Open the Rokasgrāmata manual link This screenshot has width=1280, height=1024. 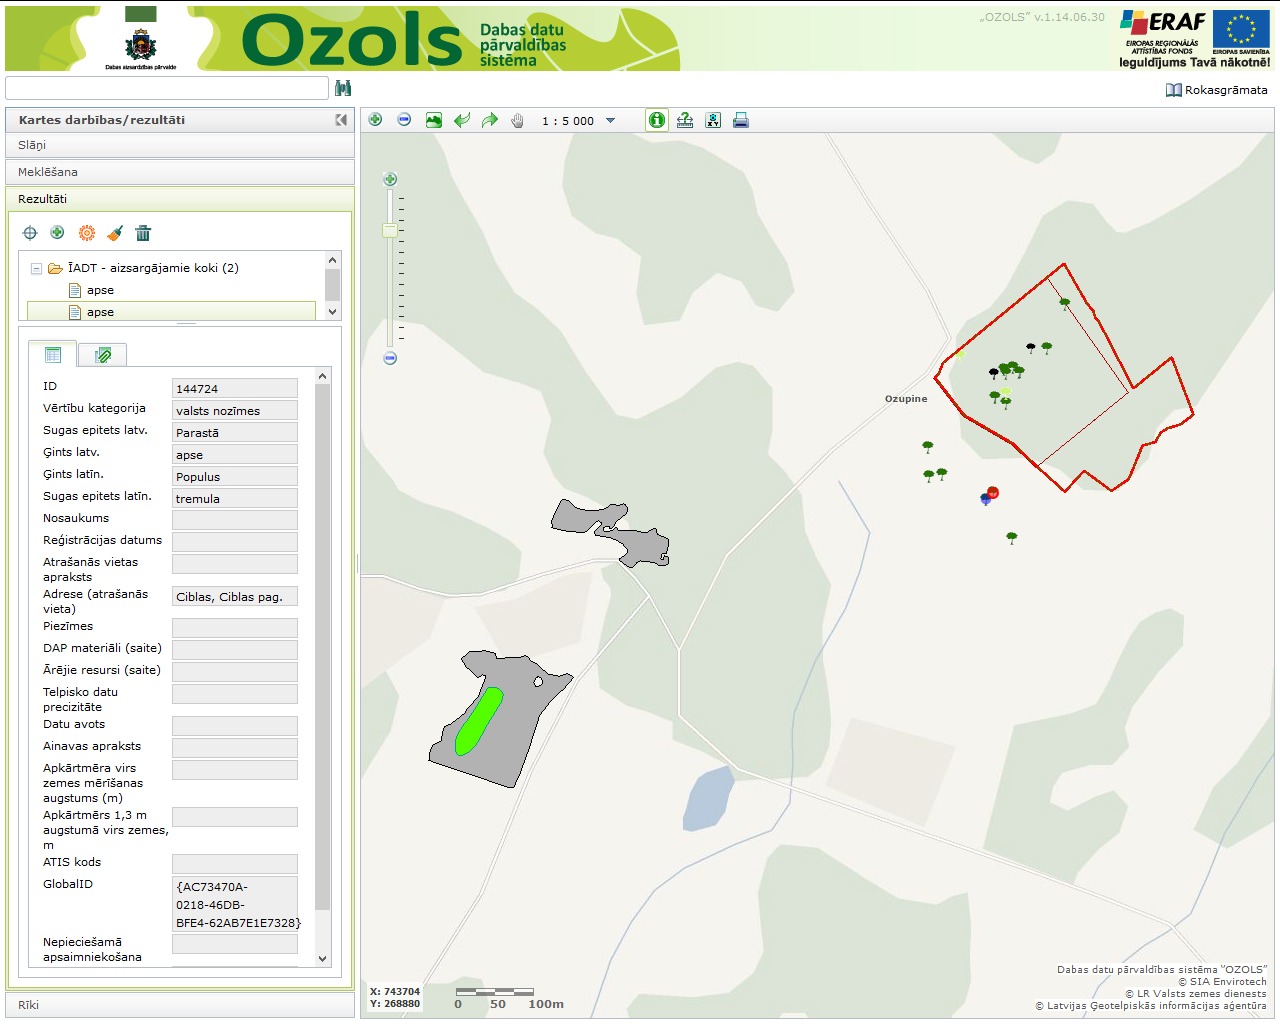click(x=1216, y=90)
